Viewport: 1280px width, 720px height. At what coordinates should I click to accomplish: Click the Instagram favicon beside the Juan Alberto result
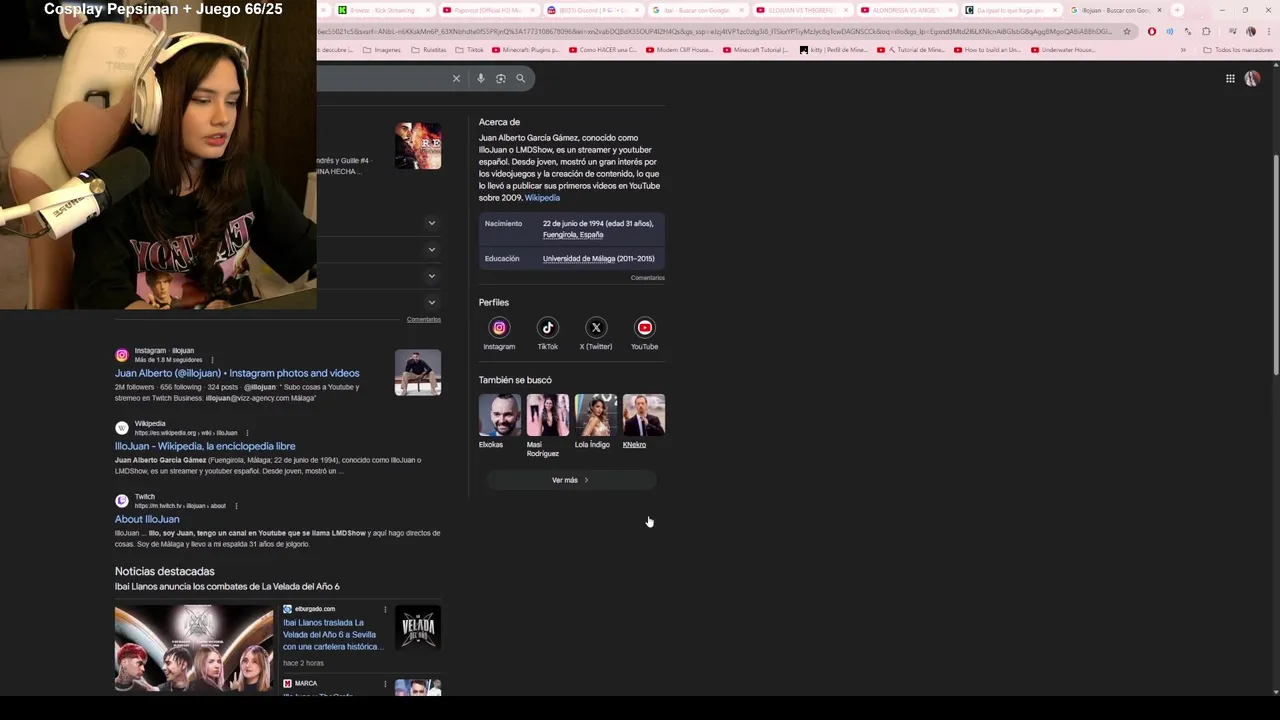(x=122, y=355)
